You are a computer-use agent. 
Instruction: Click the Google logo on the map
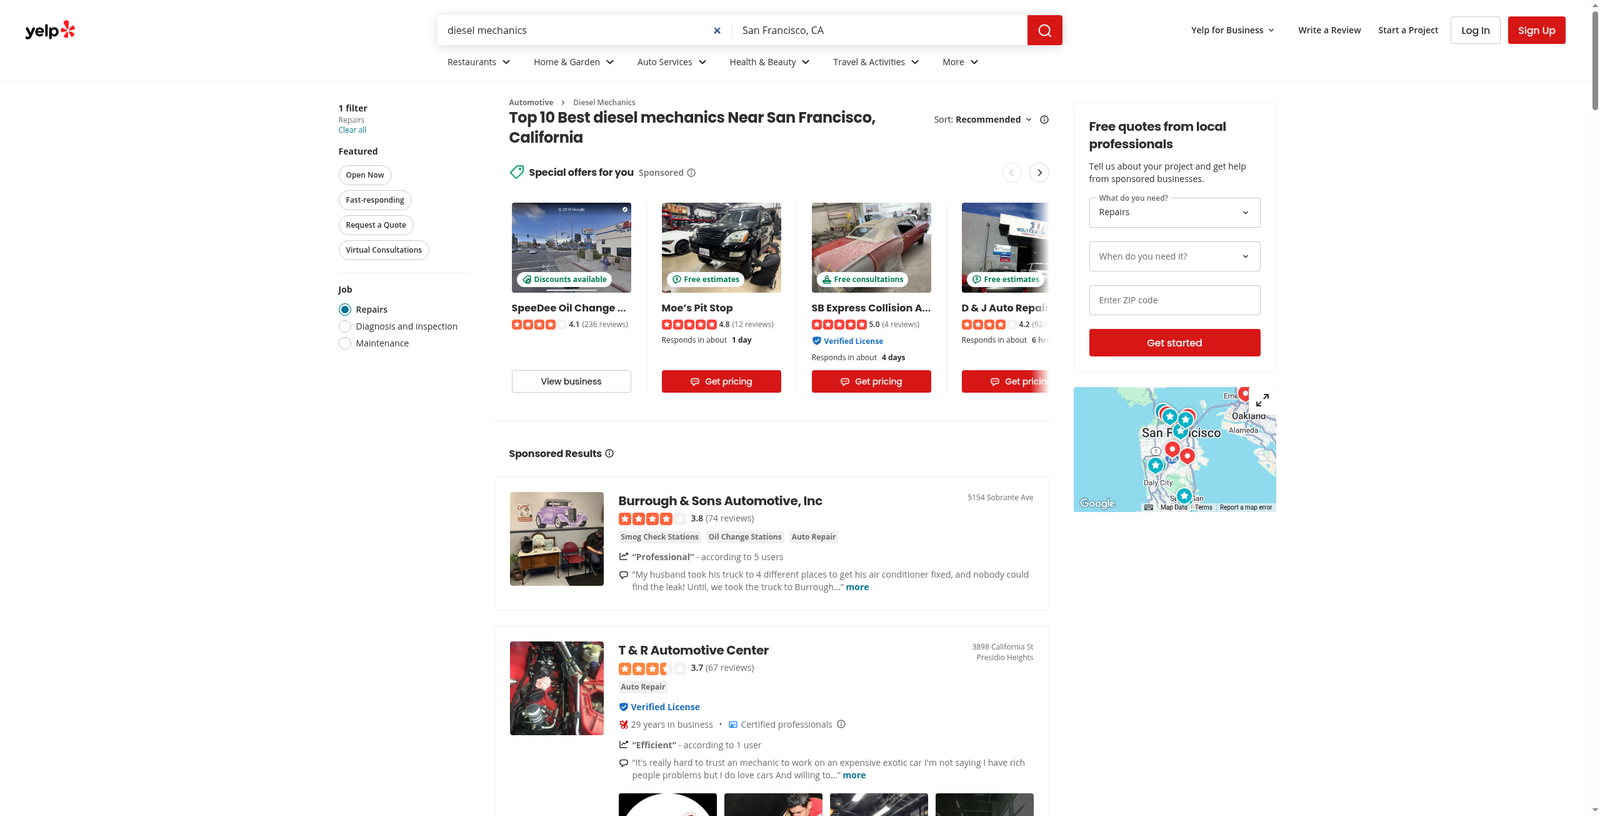coord(1097,503)
